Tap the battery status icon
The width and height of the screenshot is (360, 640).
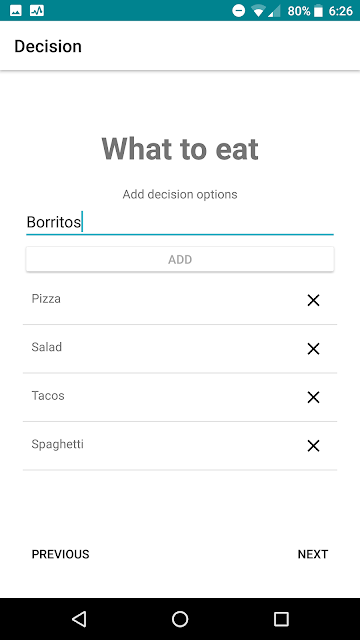[x=319, y=11]
